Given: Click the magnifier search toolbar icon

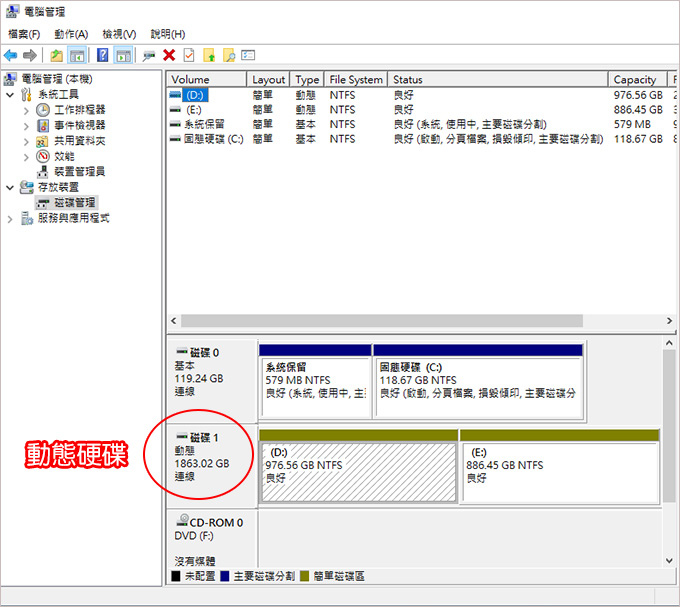Looking at the screenshot, I should coord(229,55).
